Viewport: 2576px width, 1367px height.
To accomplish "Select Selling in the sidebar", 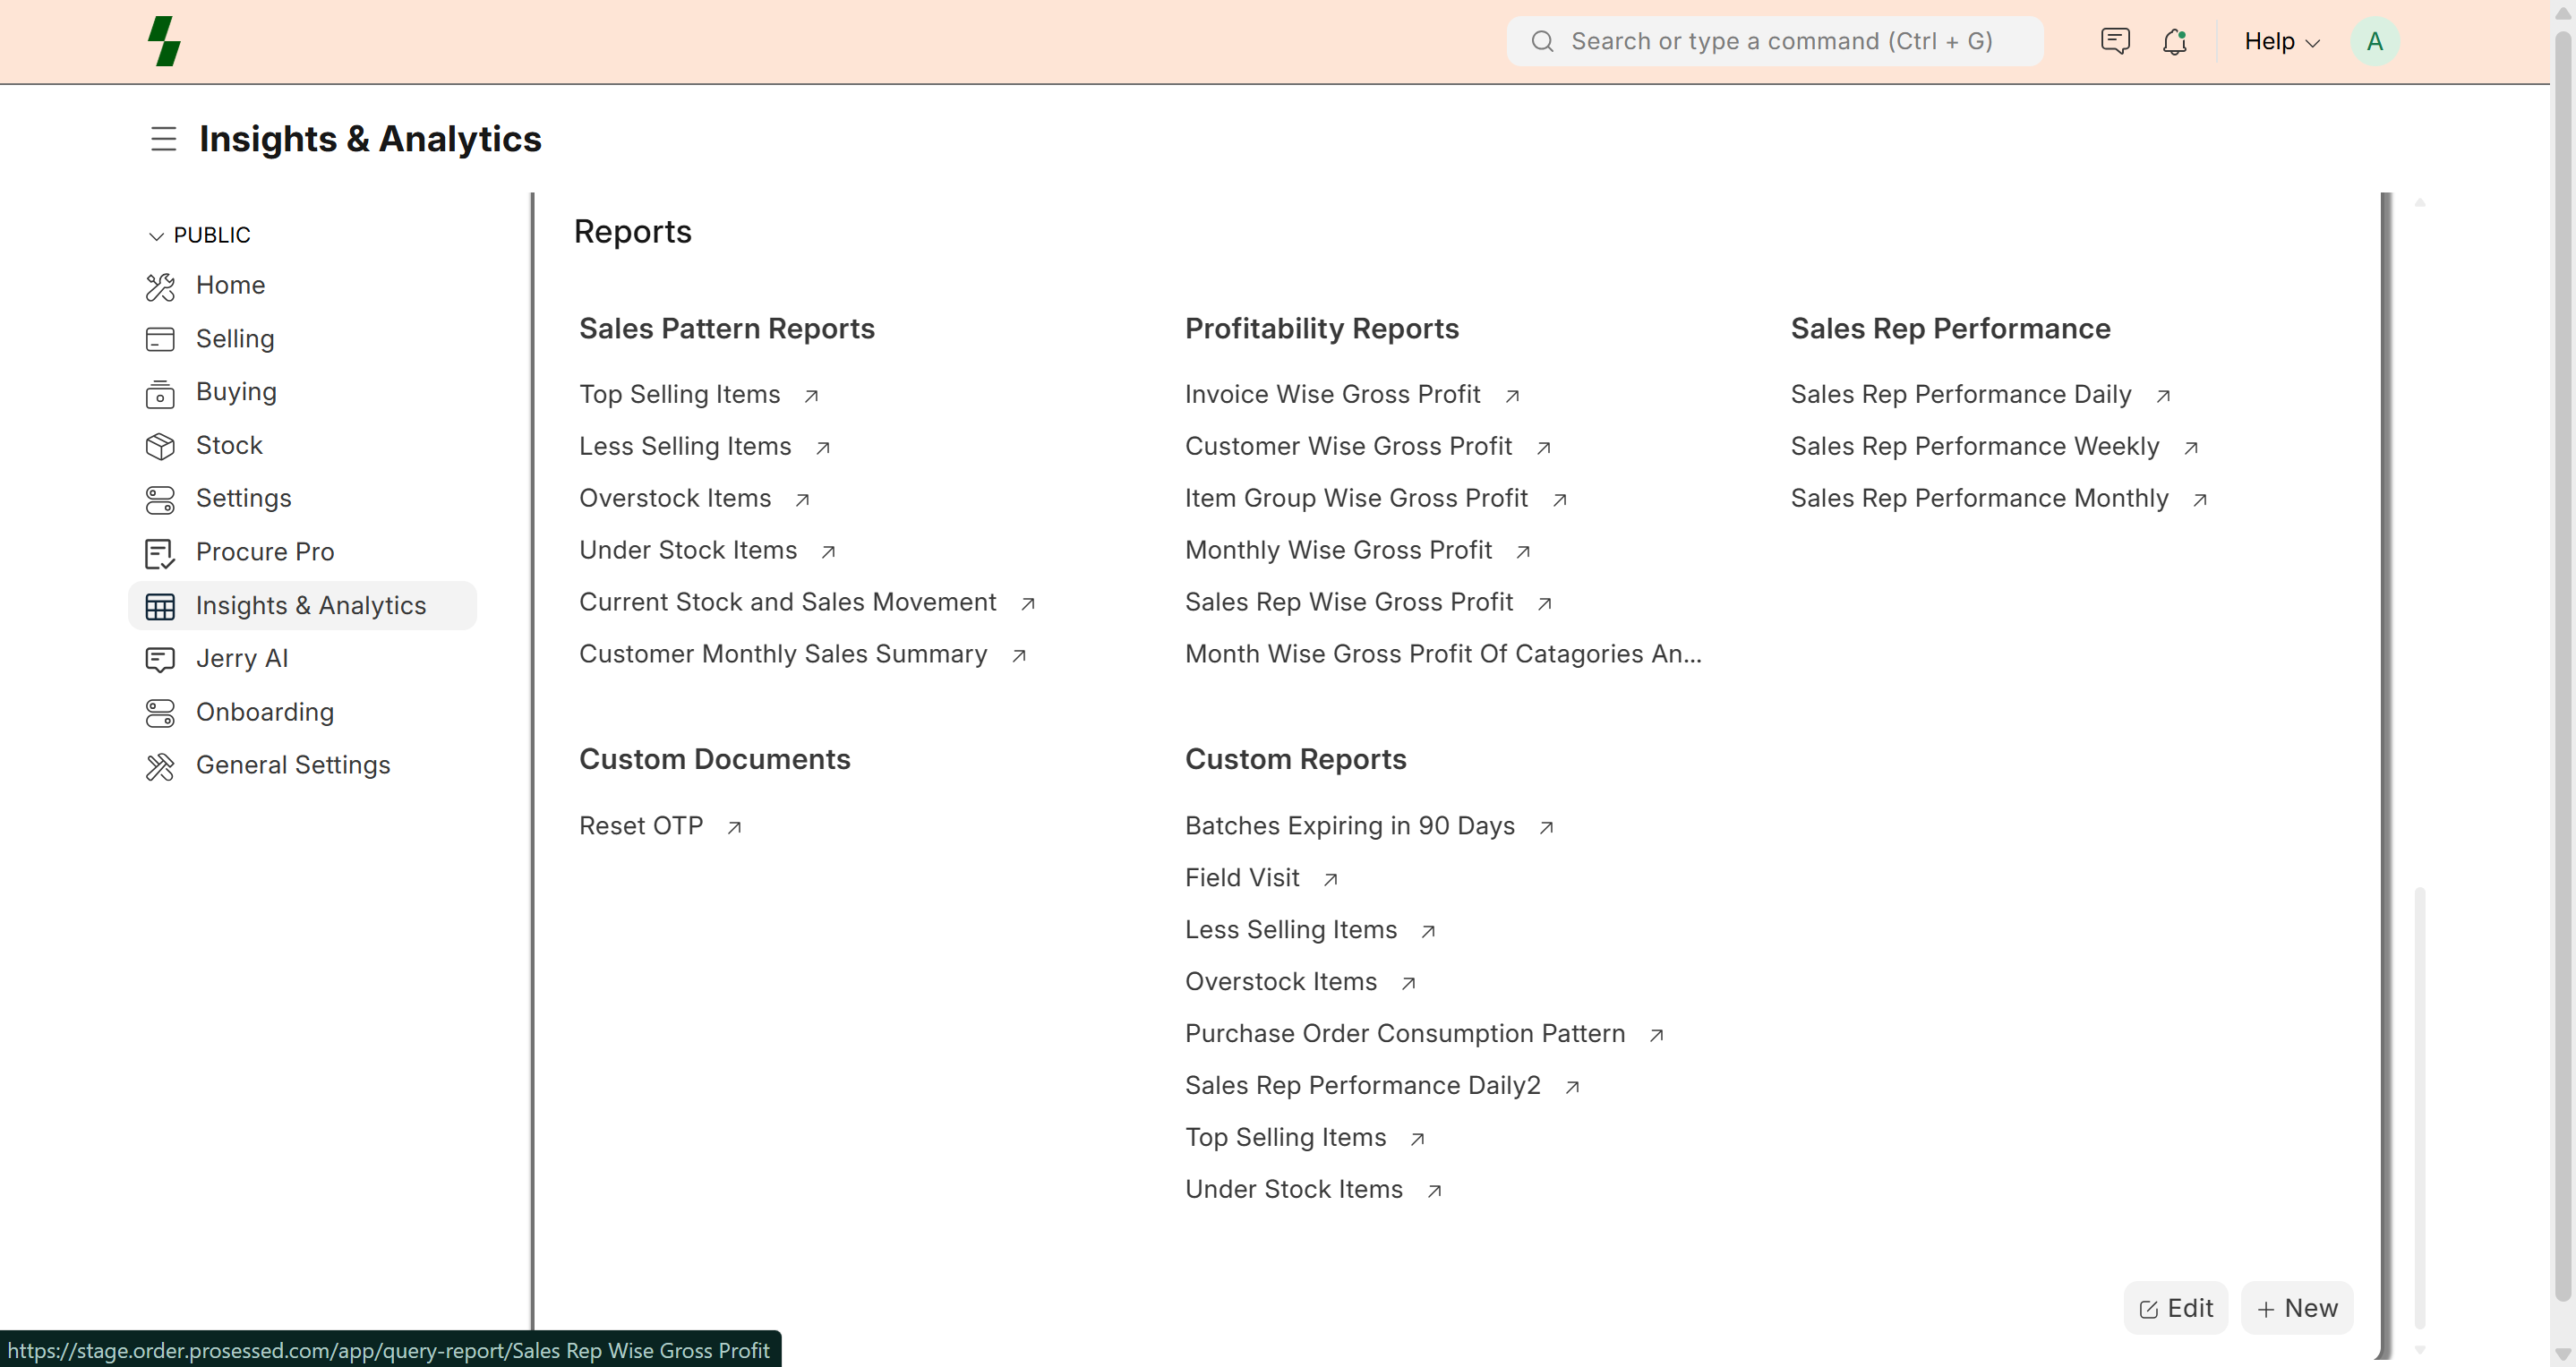I will [235, 339].
